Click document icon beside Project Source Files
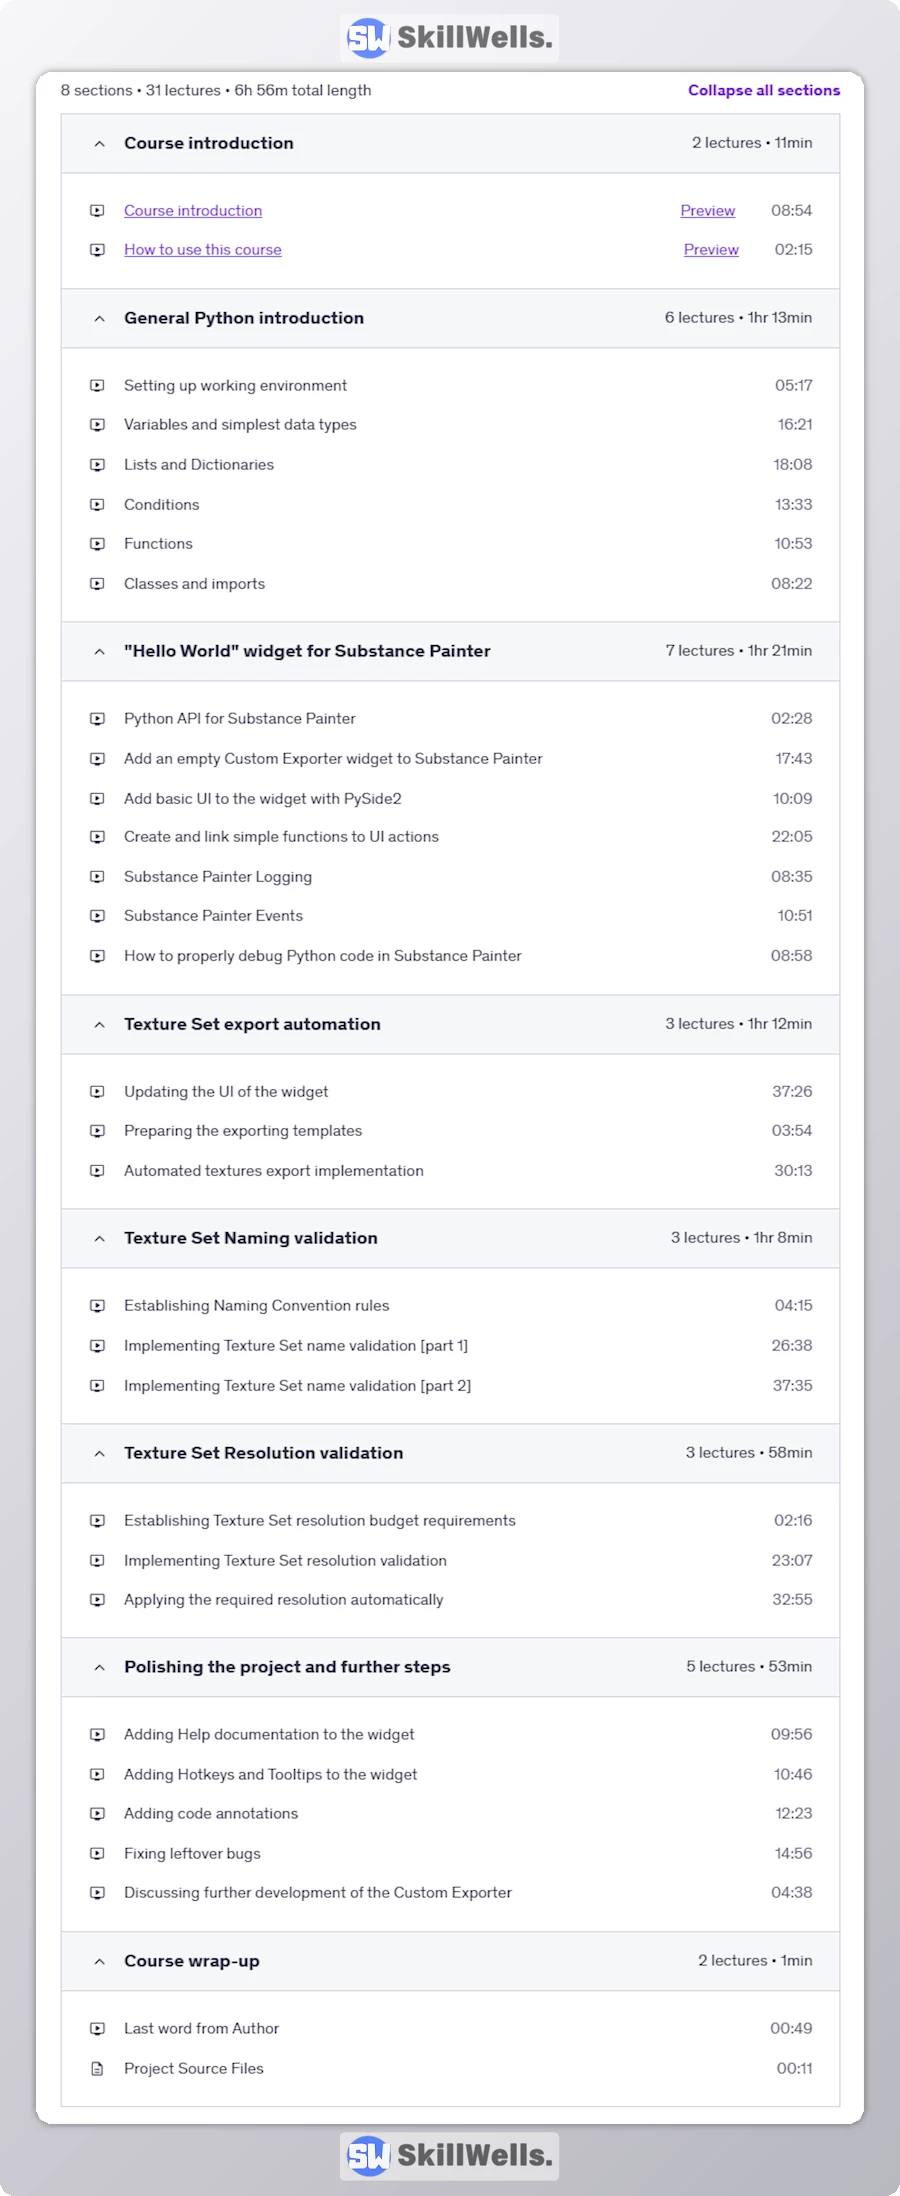The width and height of the screenshot is (900, 2196). click(97, 2069)
